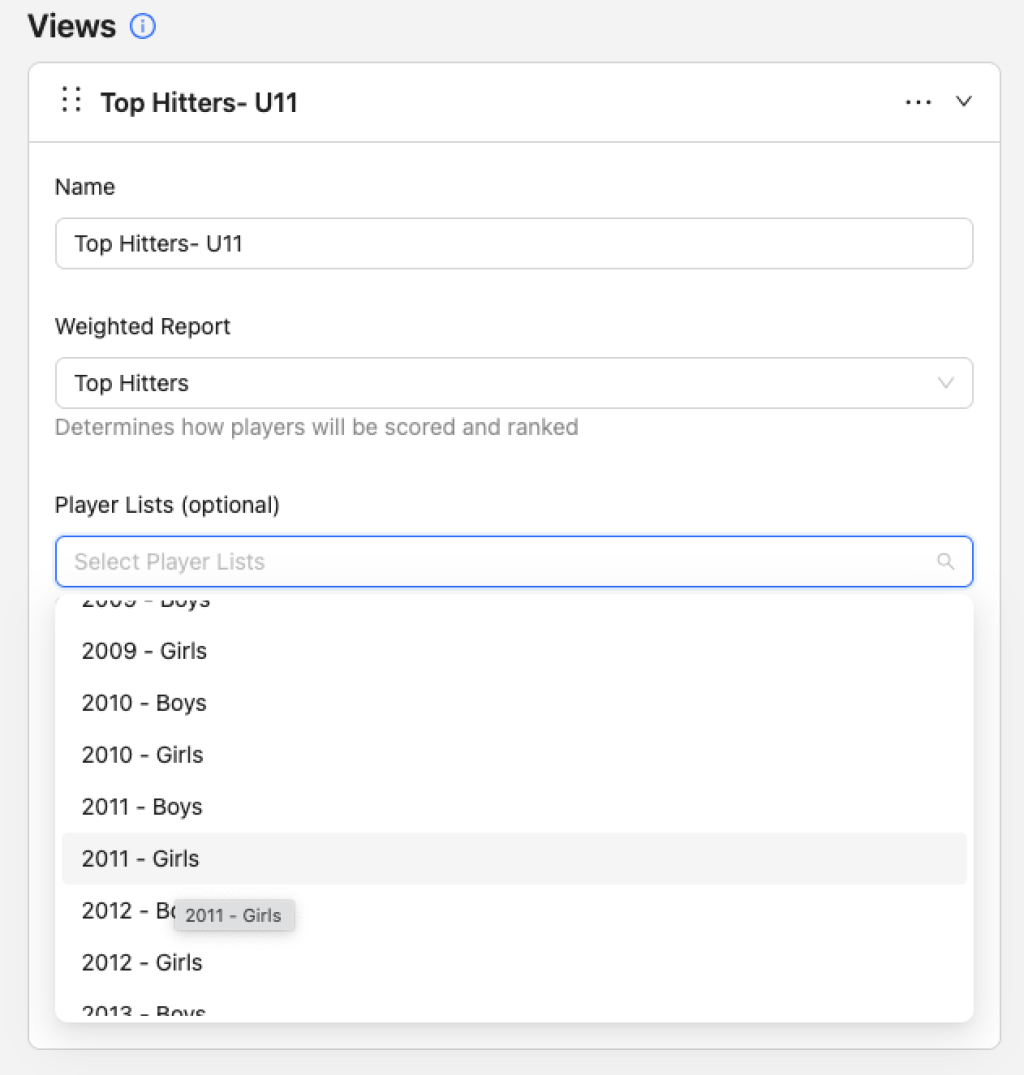The image size is (1024, 1075).
Task: Click the partially hidden 2009 - Boys option
Action: coord(146,602)
